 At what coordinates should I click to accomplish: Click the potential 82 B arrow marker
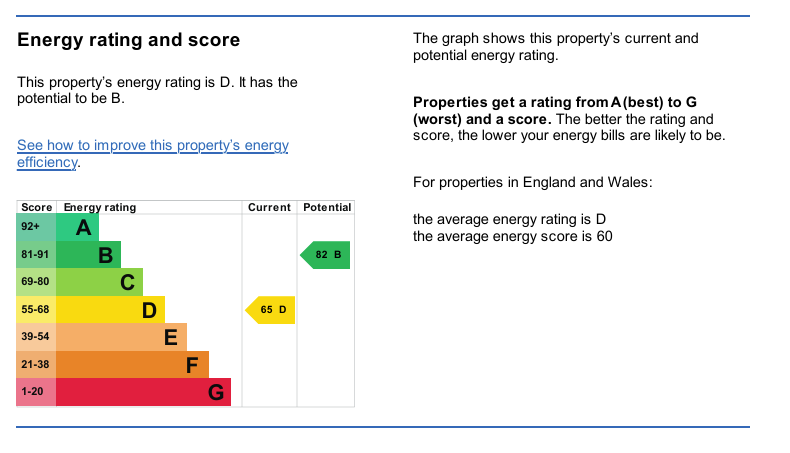(x=326, y=255)
